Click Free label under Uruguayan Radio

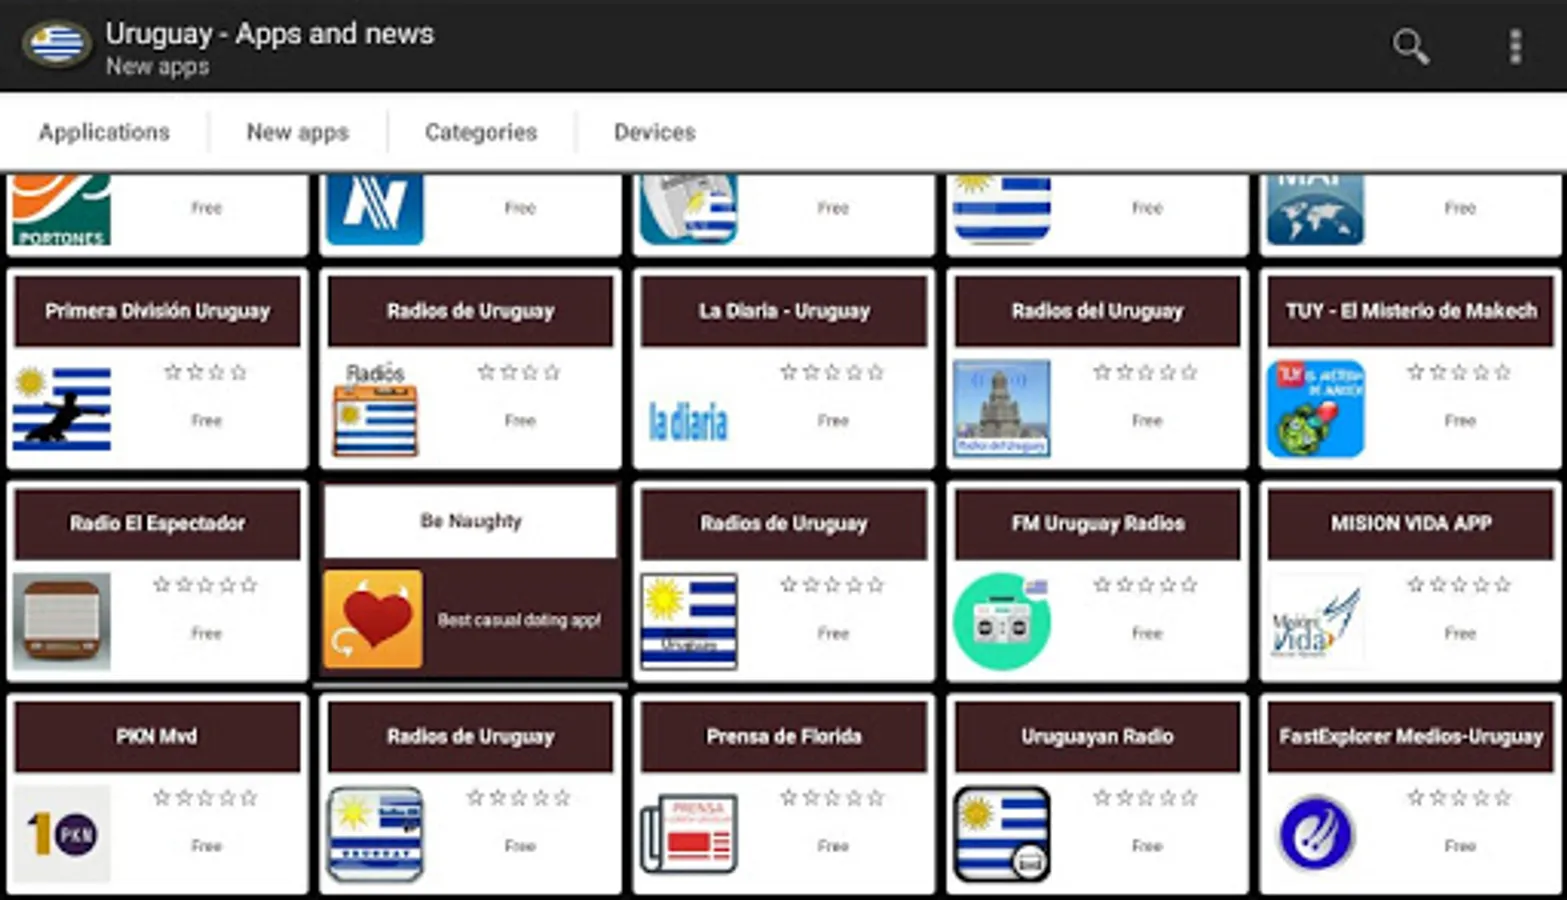(1147, 846)
